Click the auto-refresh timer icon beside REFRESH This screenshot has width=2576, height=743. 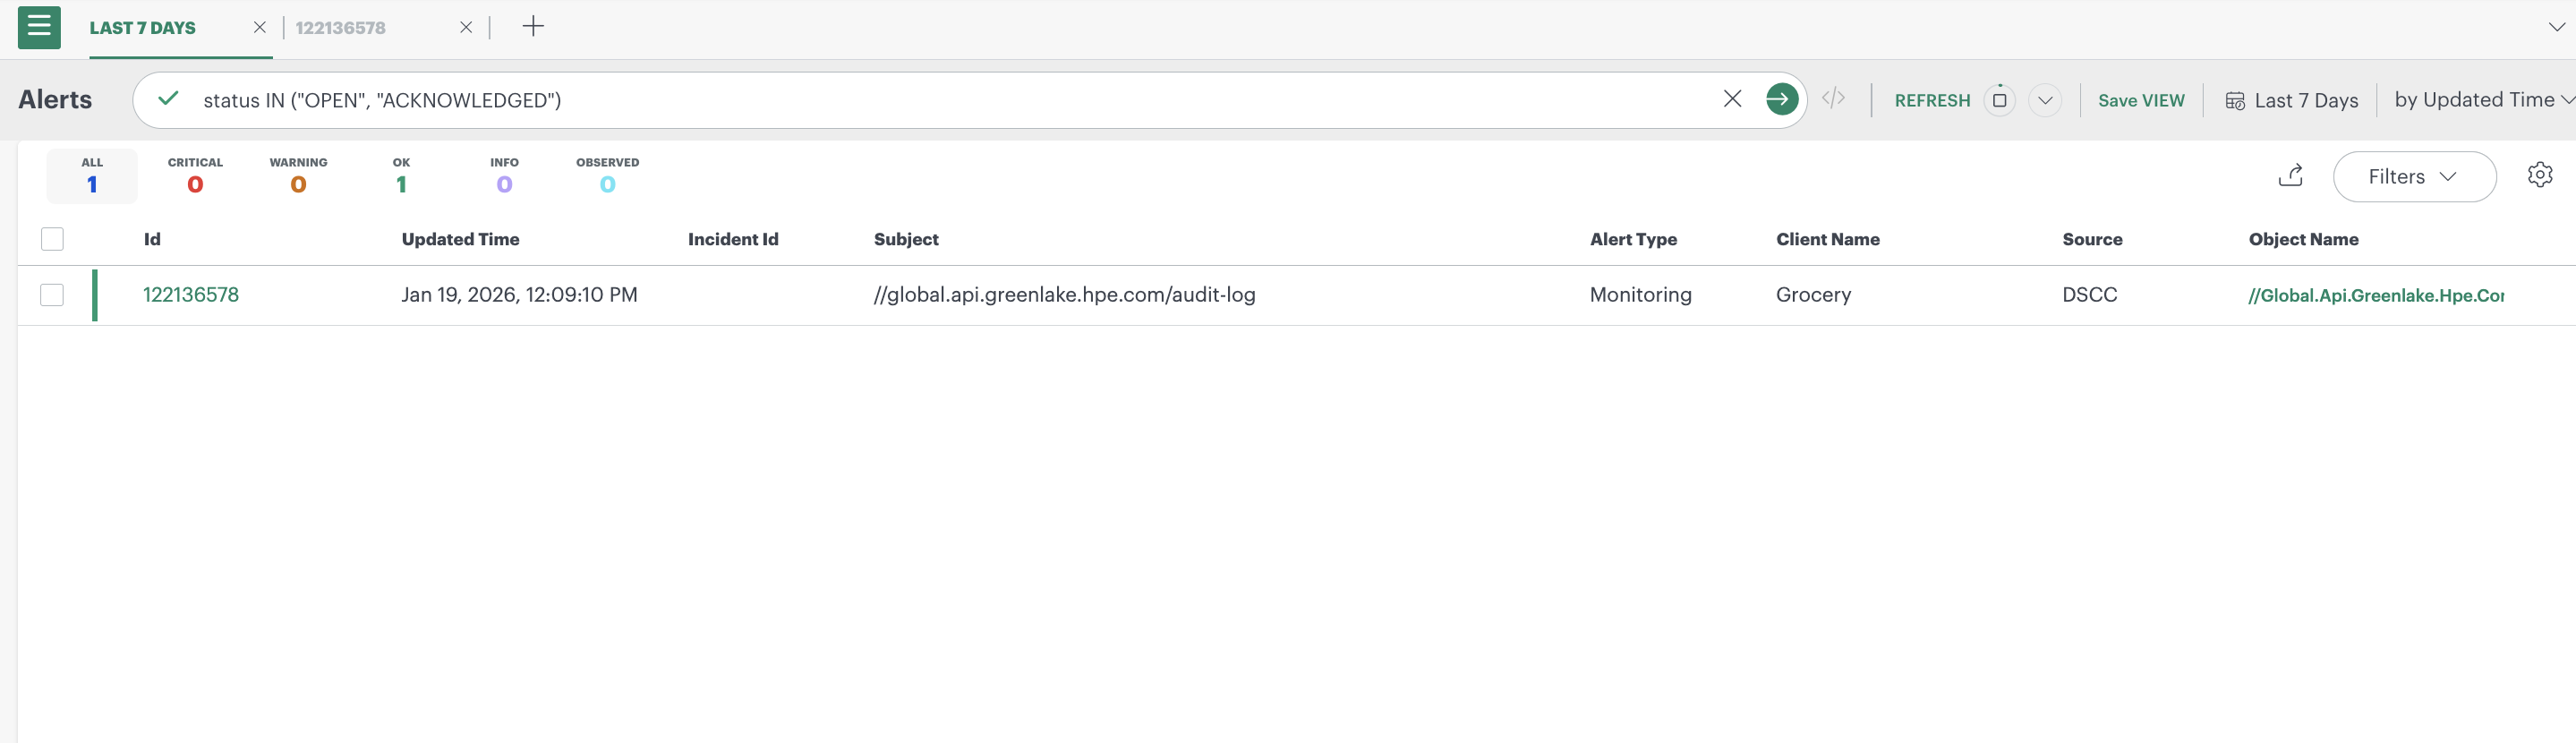(2000, 99)
